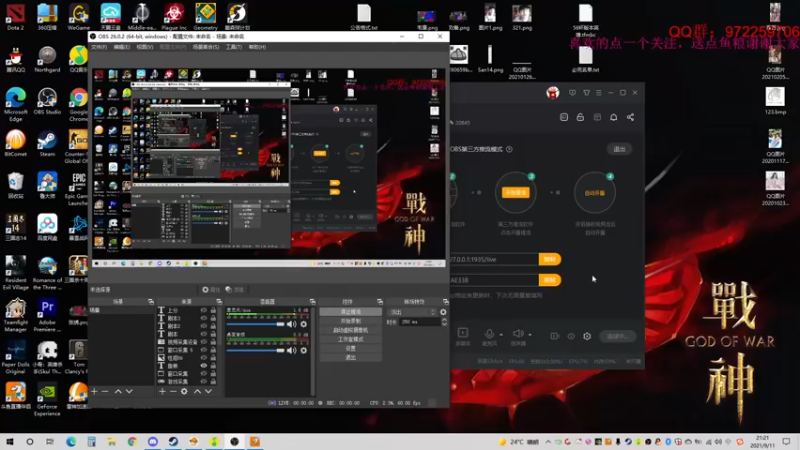Open the microphone dropdown arrow in streaming app

(501, 335)
